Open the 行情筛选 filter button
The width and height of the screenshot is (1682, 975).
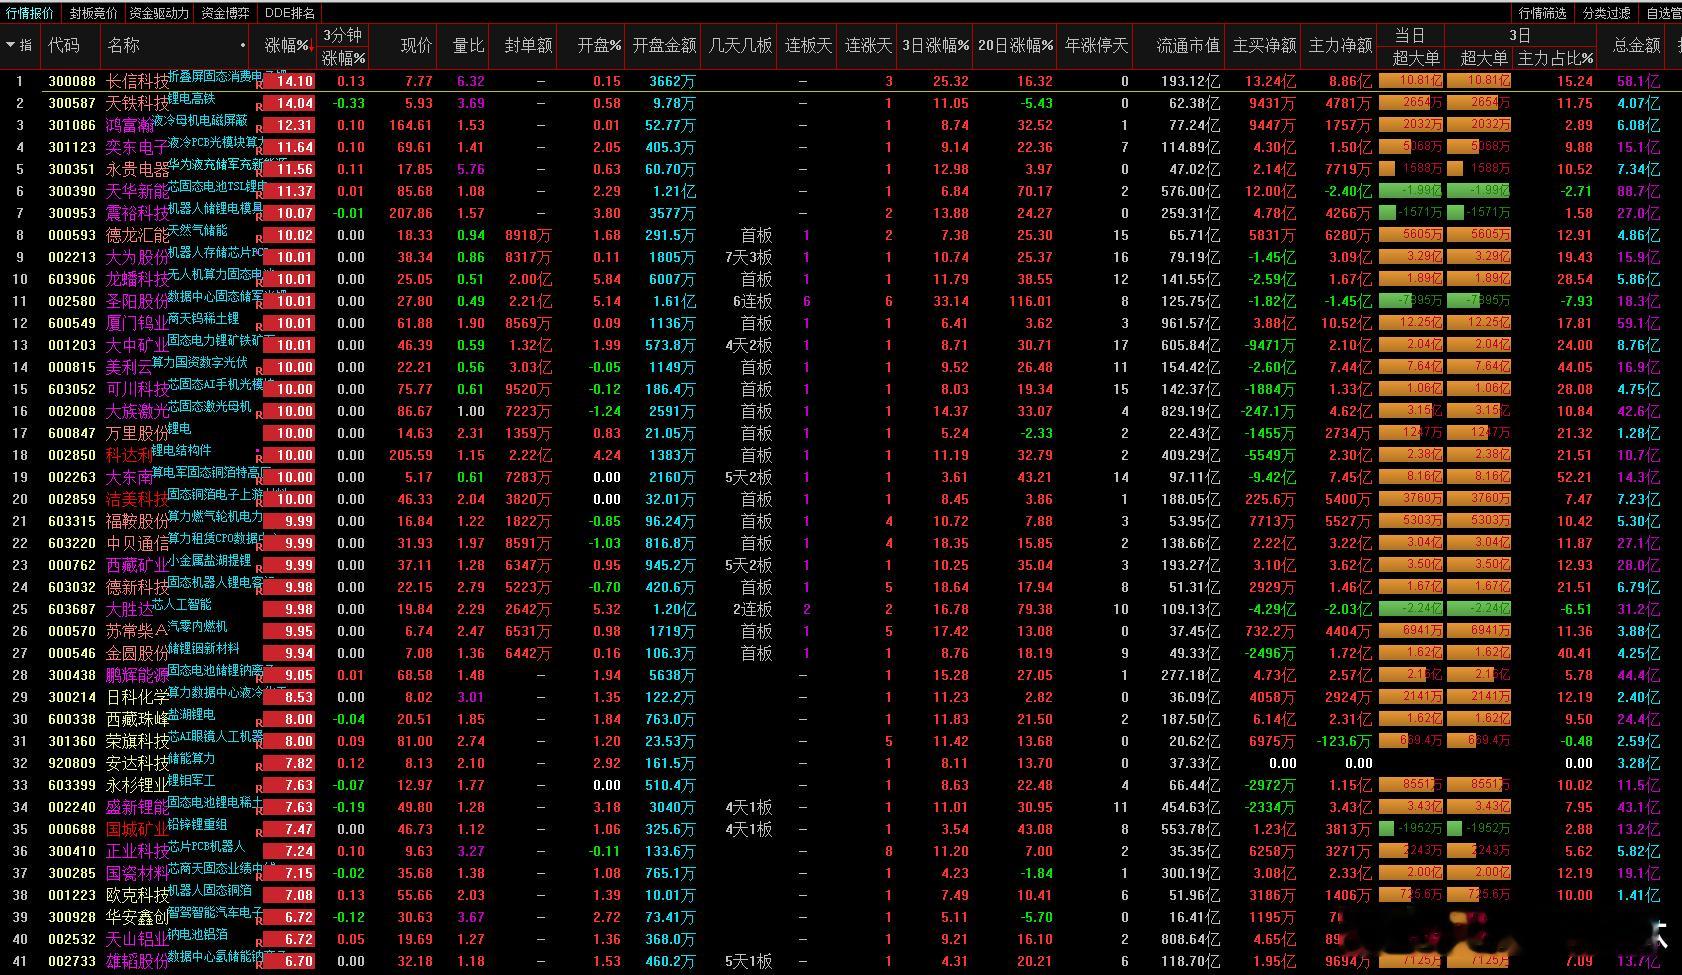pyautogui.click(x=1543, y=13)
